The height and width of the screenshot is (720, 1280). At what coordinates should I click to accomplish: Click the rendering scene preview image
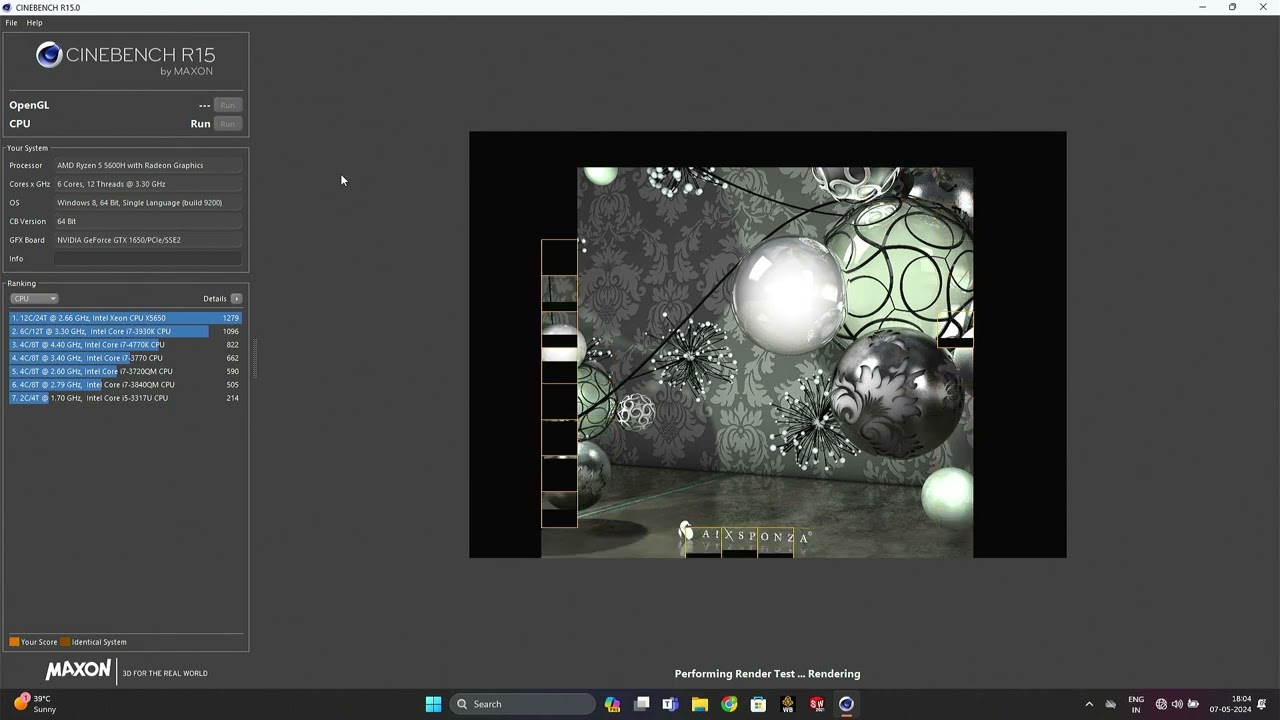click(x=767, y=345)
